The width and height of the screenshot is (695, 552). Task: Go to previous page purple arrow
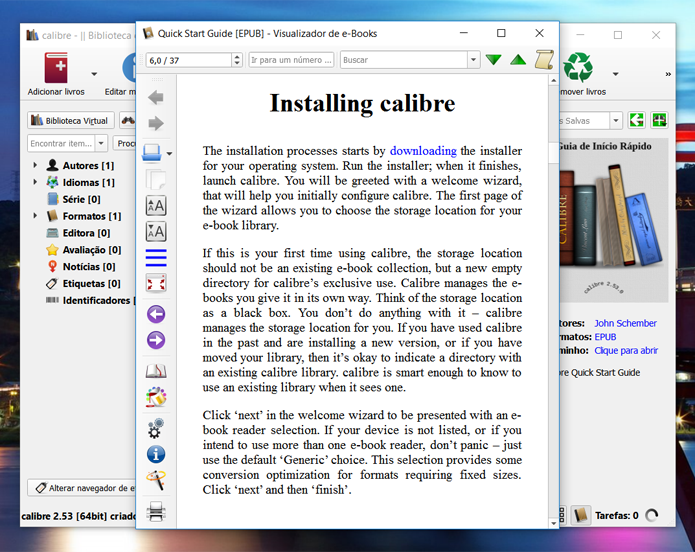156,314
